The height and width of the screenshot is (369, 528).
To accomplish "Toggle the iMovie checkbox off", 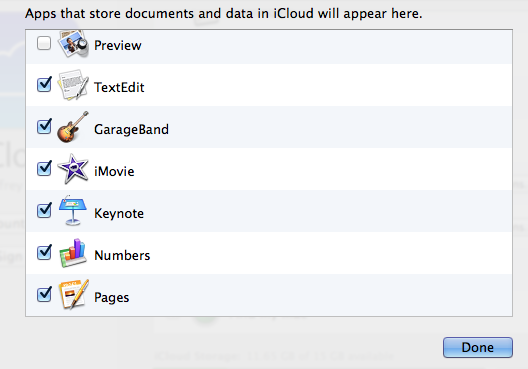I will [x=44, y=168].
